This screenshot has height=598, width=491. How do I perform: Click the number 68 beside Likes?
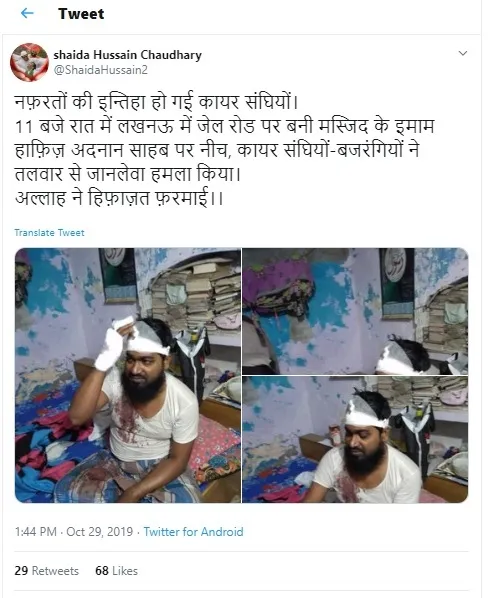102,571
